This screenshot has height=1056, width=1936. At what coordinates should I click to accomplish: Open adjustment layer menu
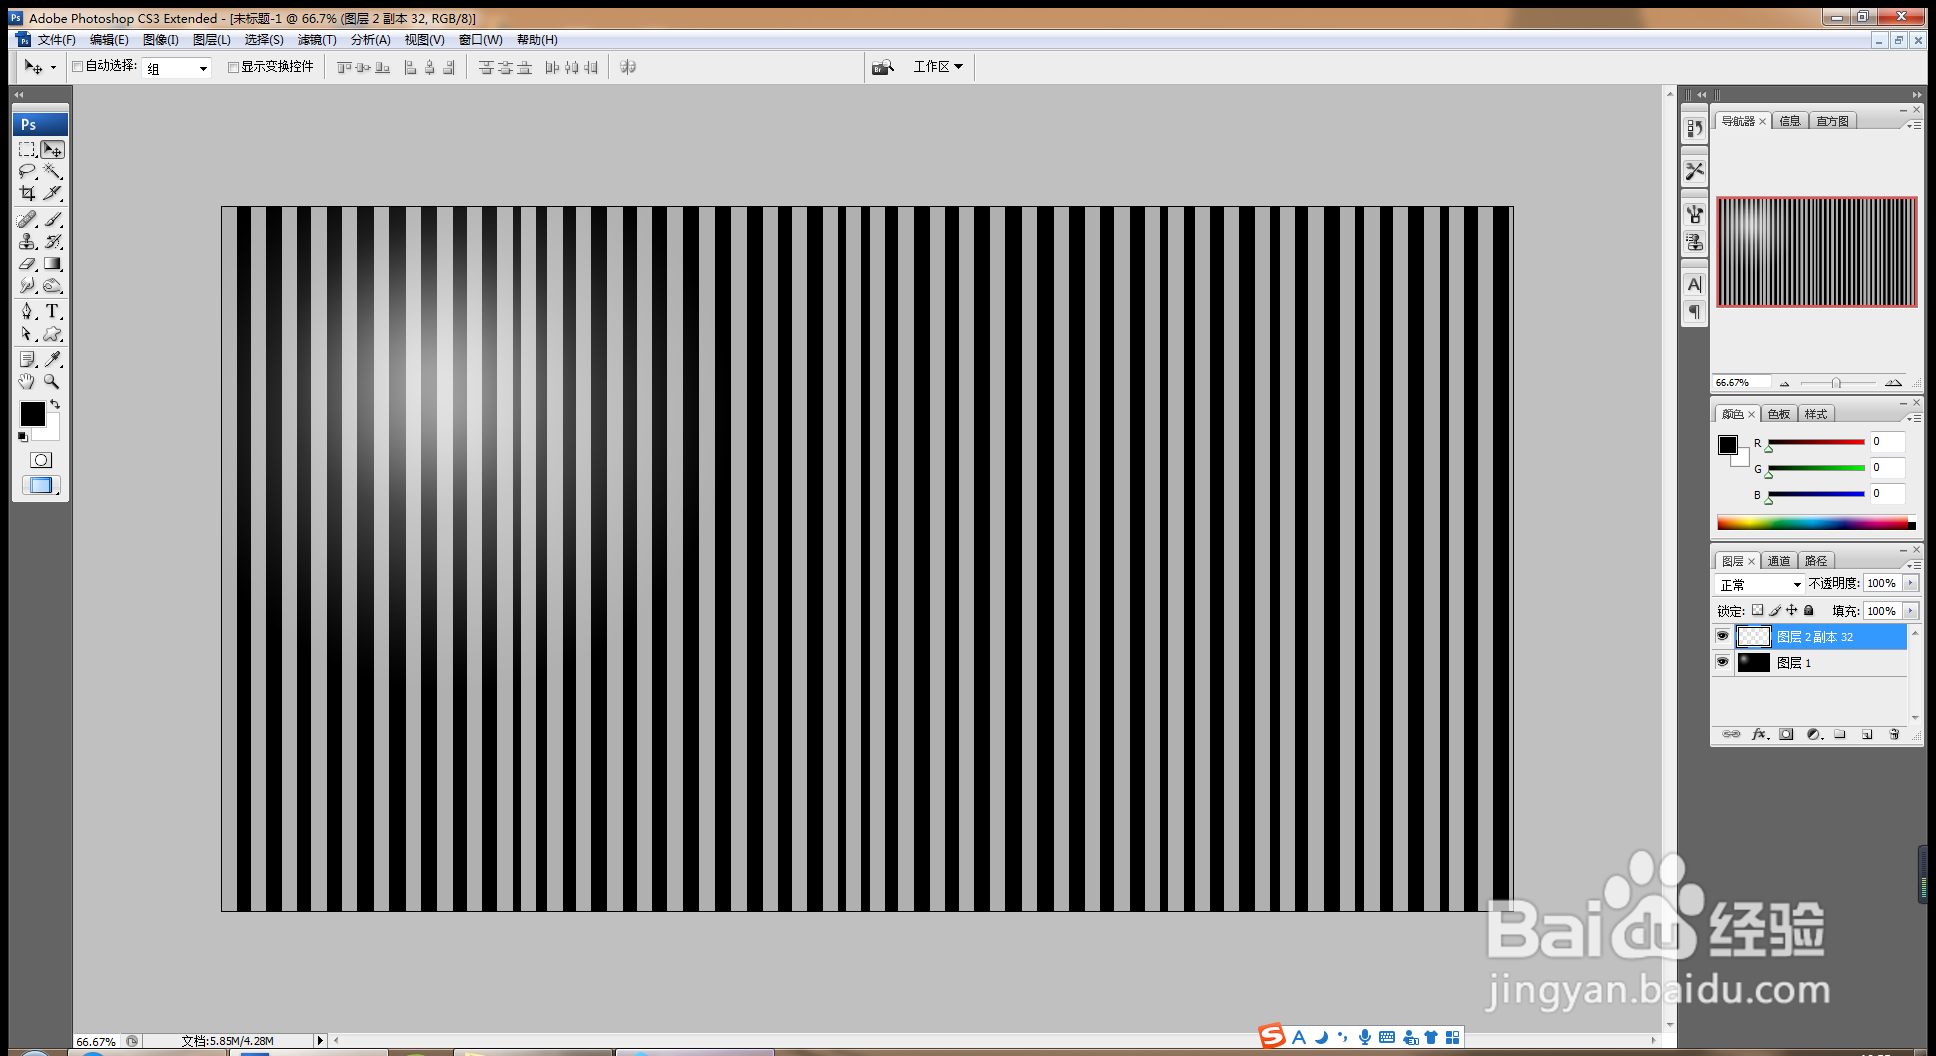point(1815,734)
